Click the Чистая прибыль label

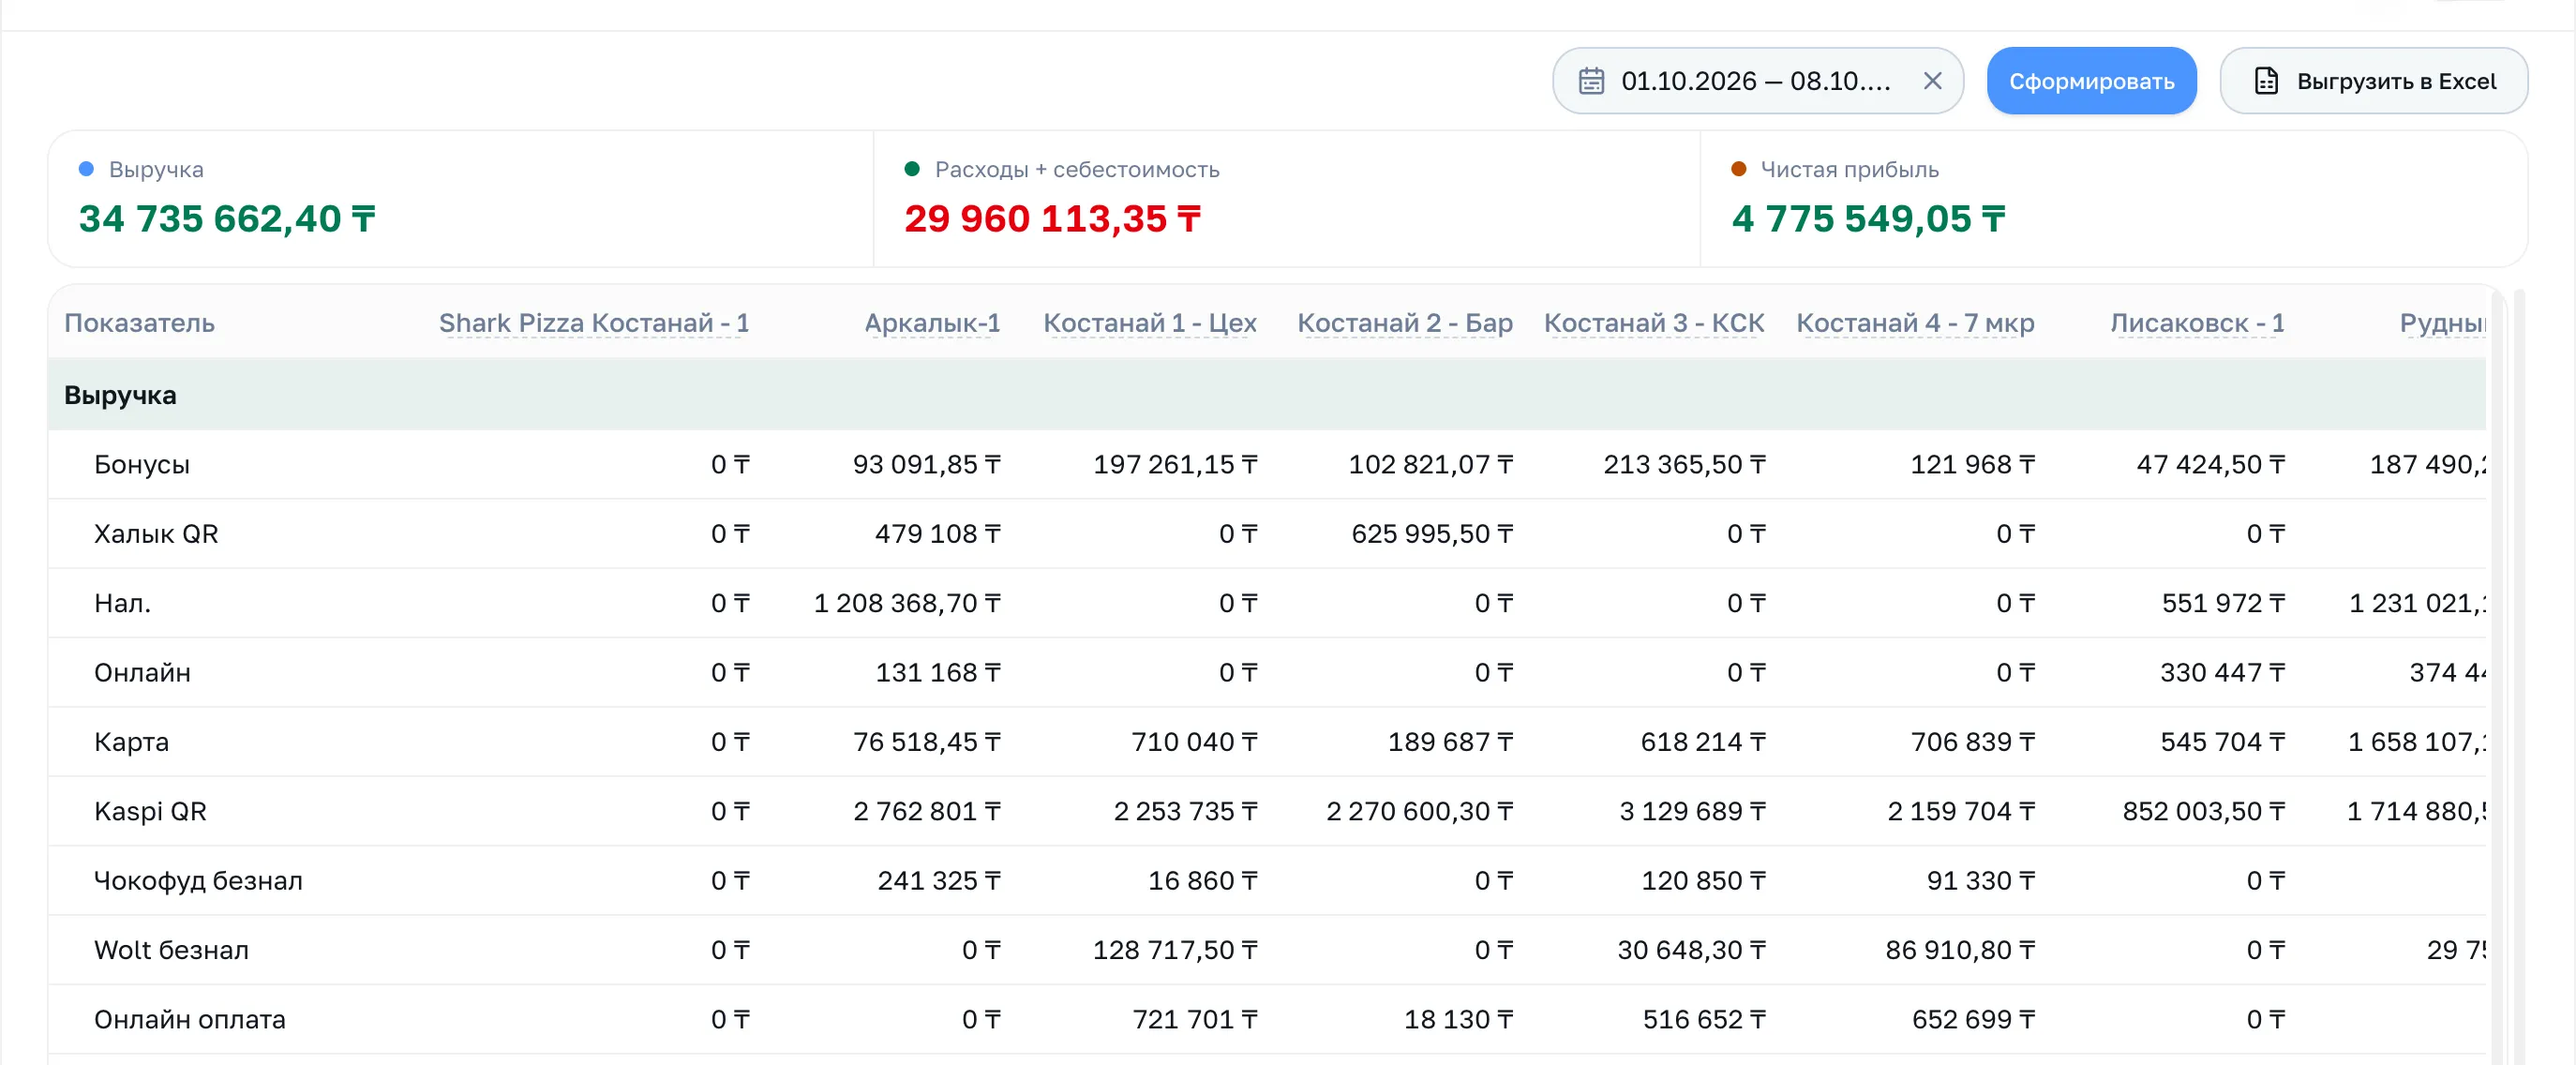coord(1849,170)
